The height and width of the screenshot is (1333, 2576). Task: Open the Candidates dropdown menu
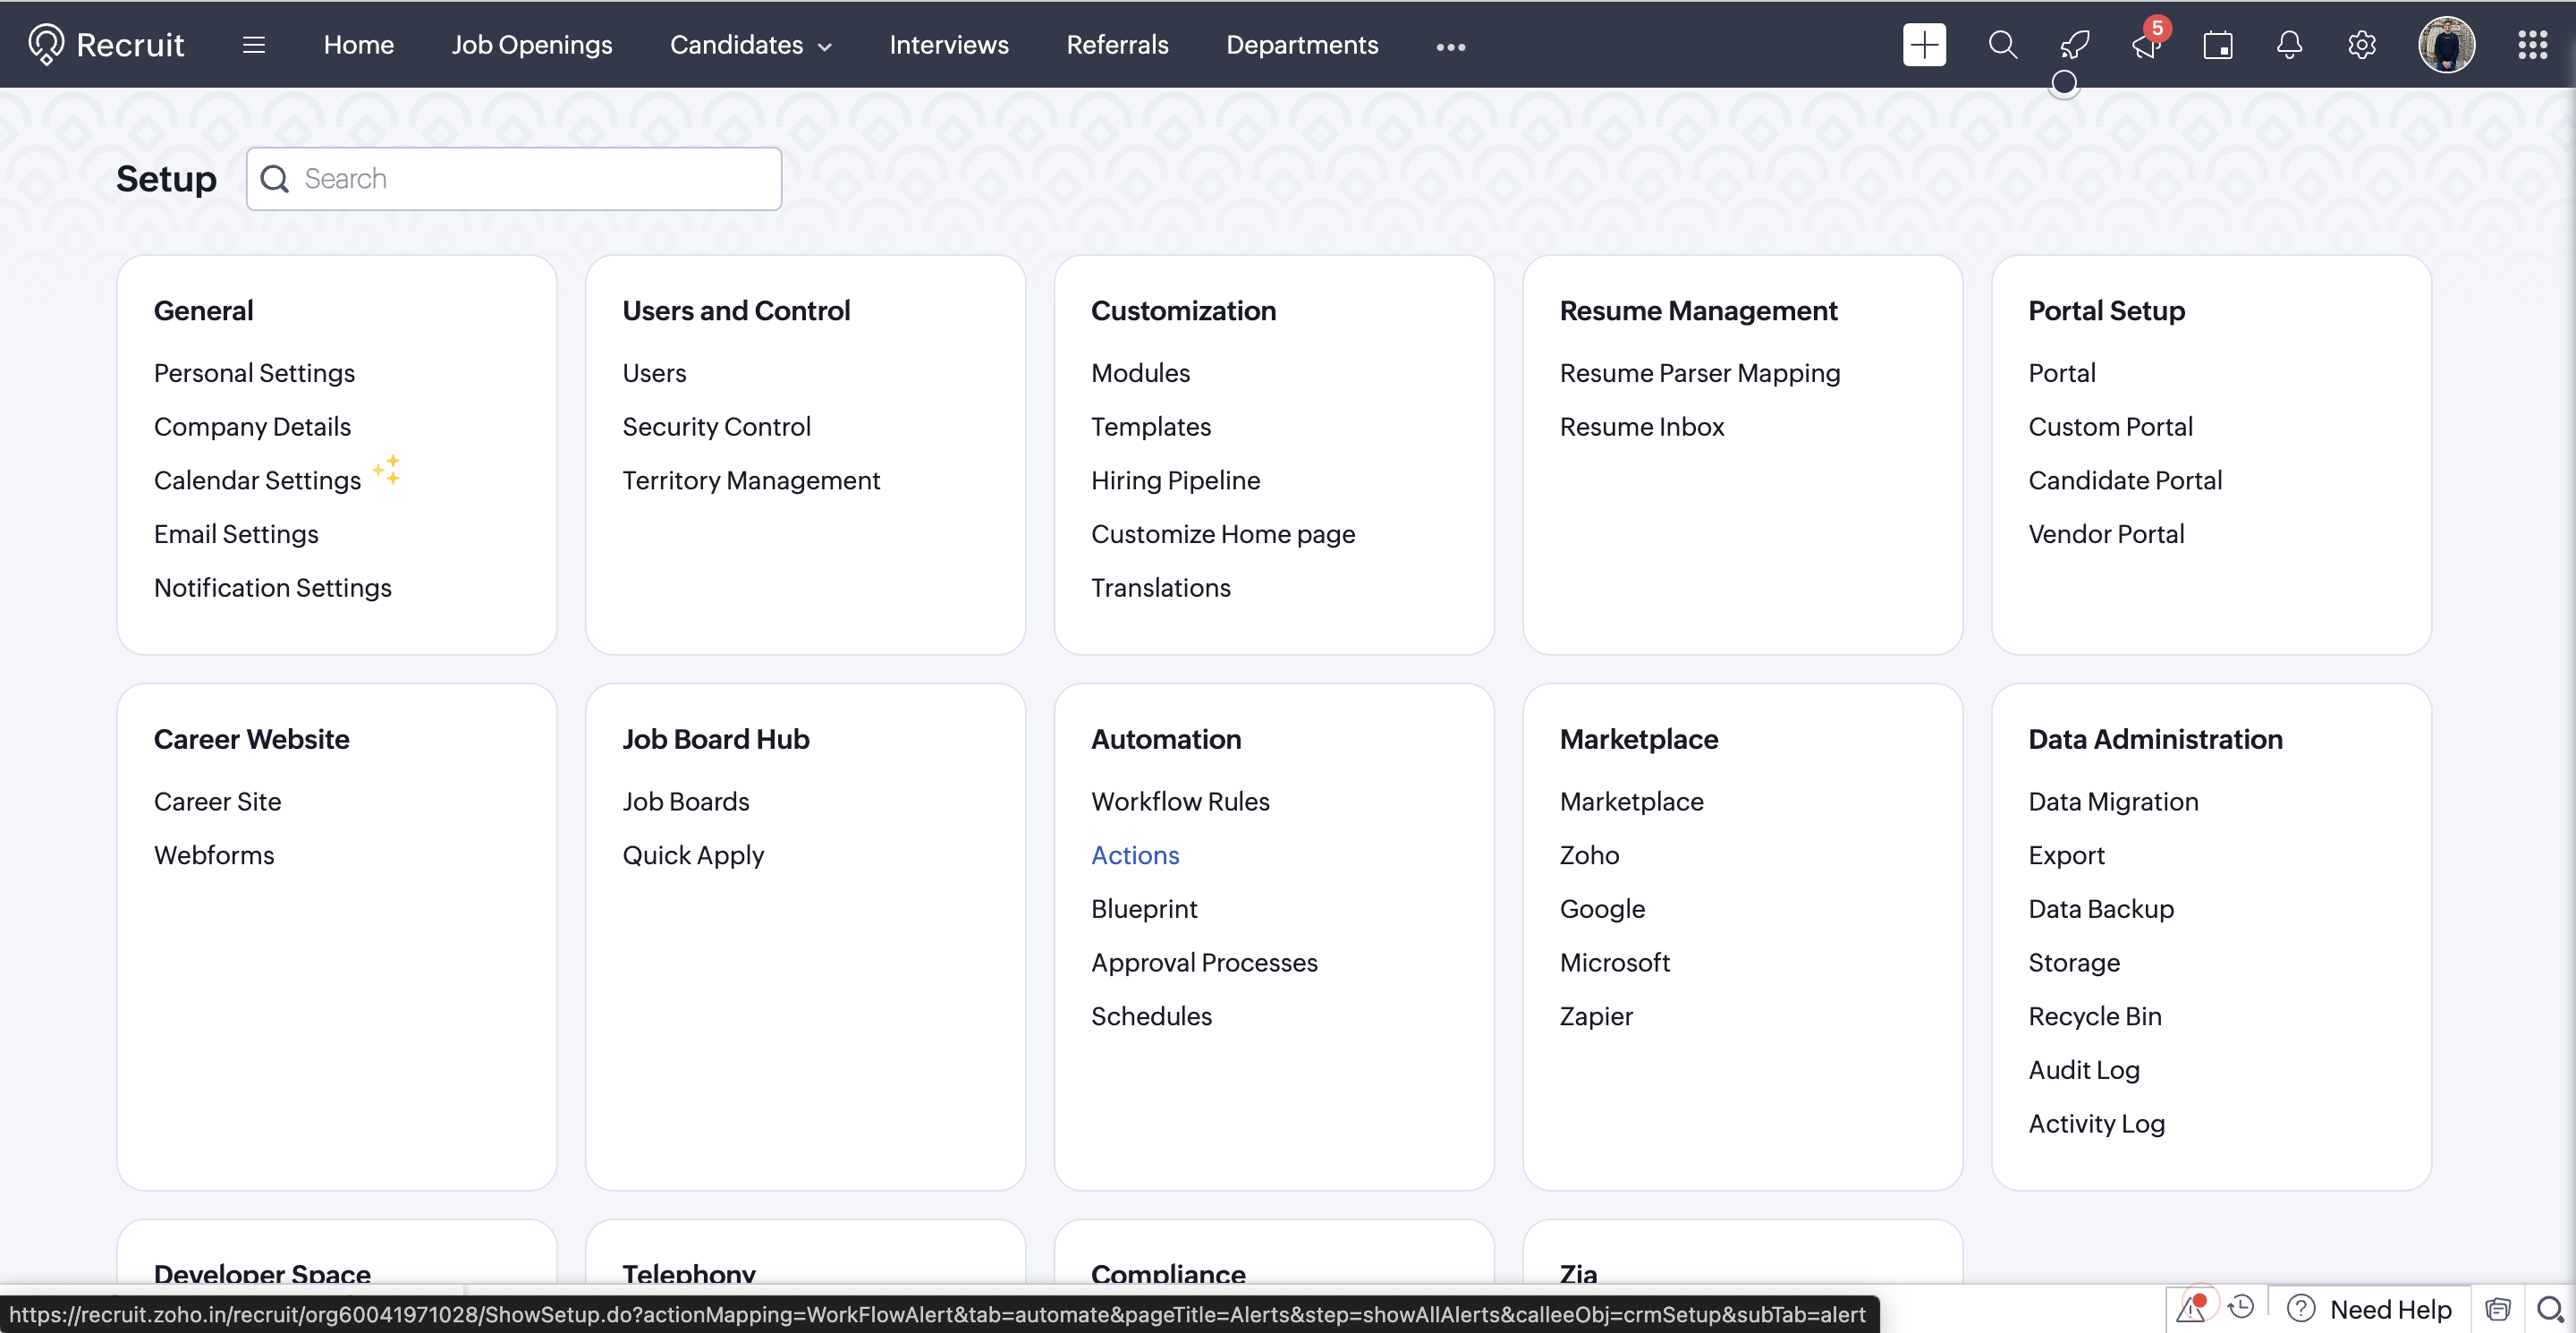click(x=750, y=45)
